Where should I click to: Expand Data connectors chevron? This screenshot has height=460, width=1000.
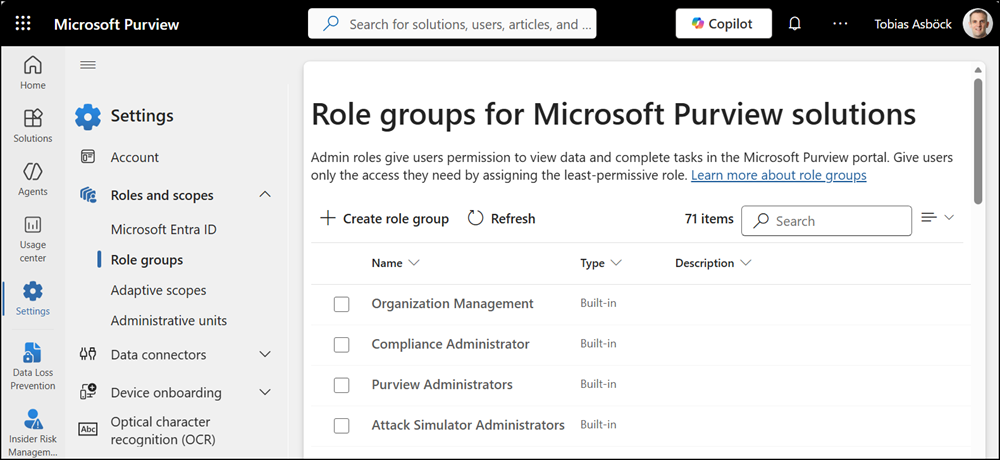click(265, 354)
